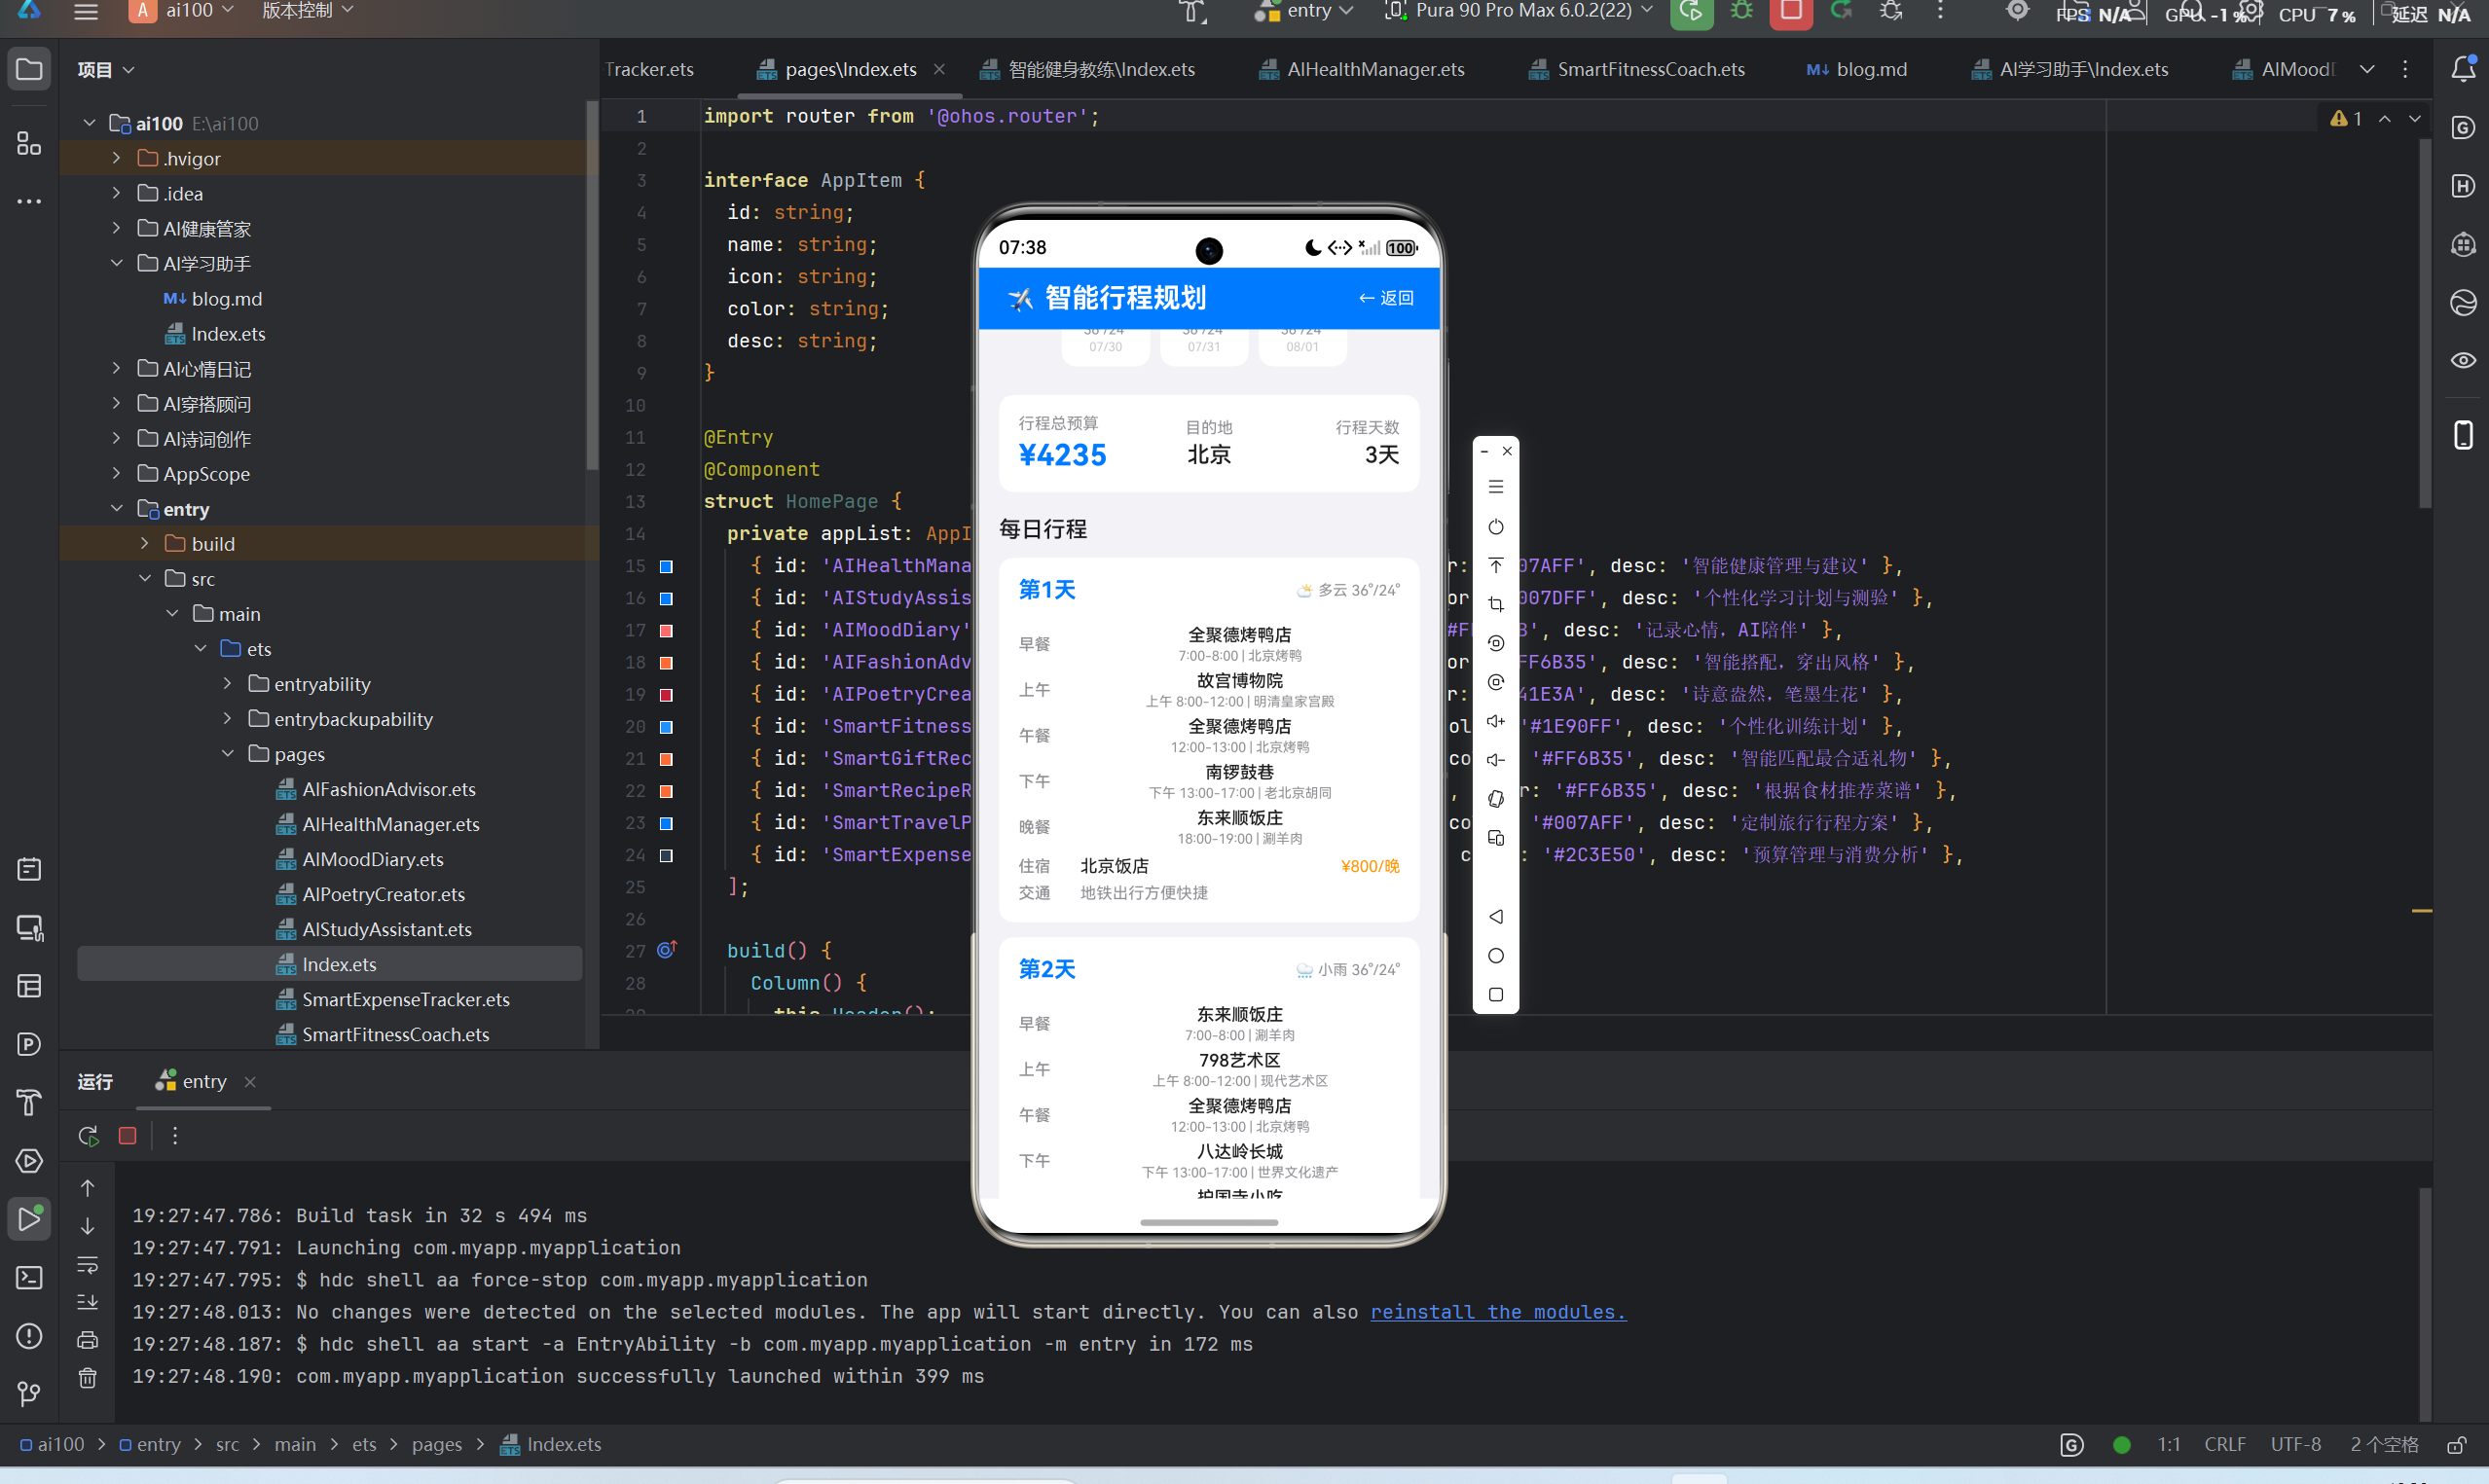2489x1484 pixels.
Task: Expand the entryability folder
Action: (228, 683)
